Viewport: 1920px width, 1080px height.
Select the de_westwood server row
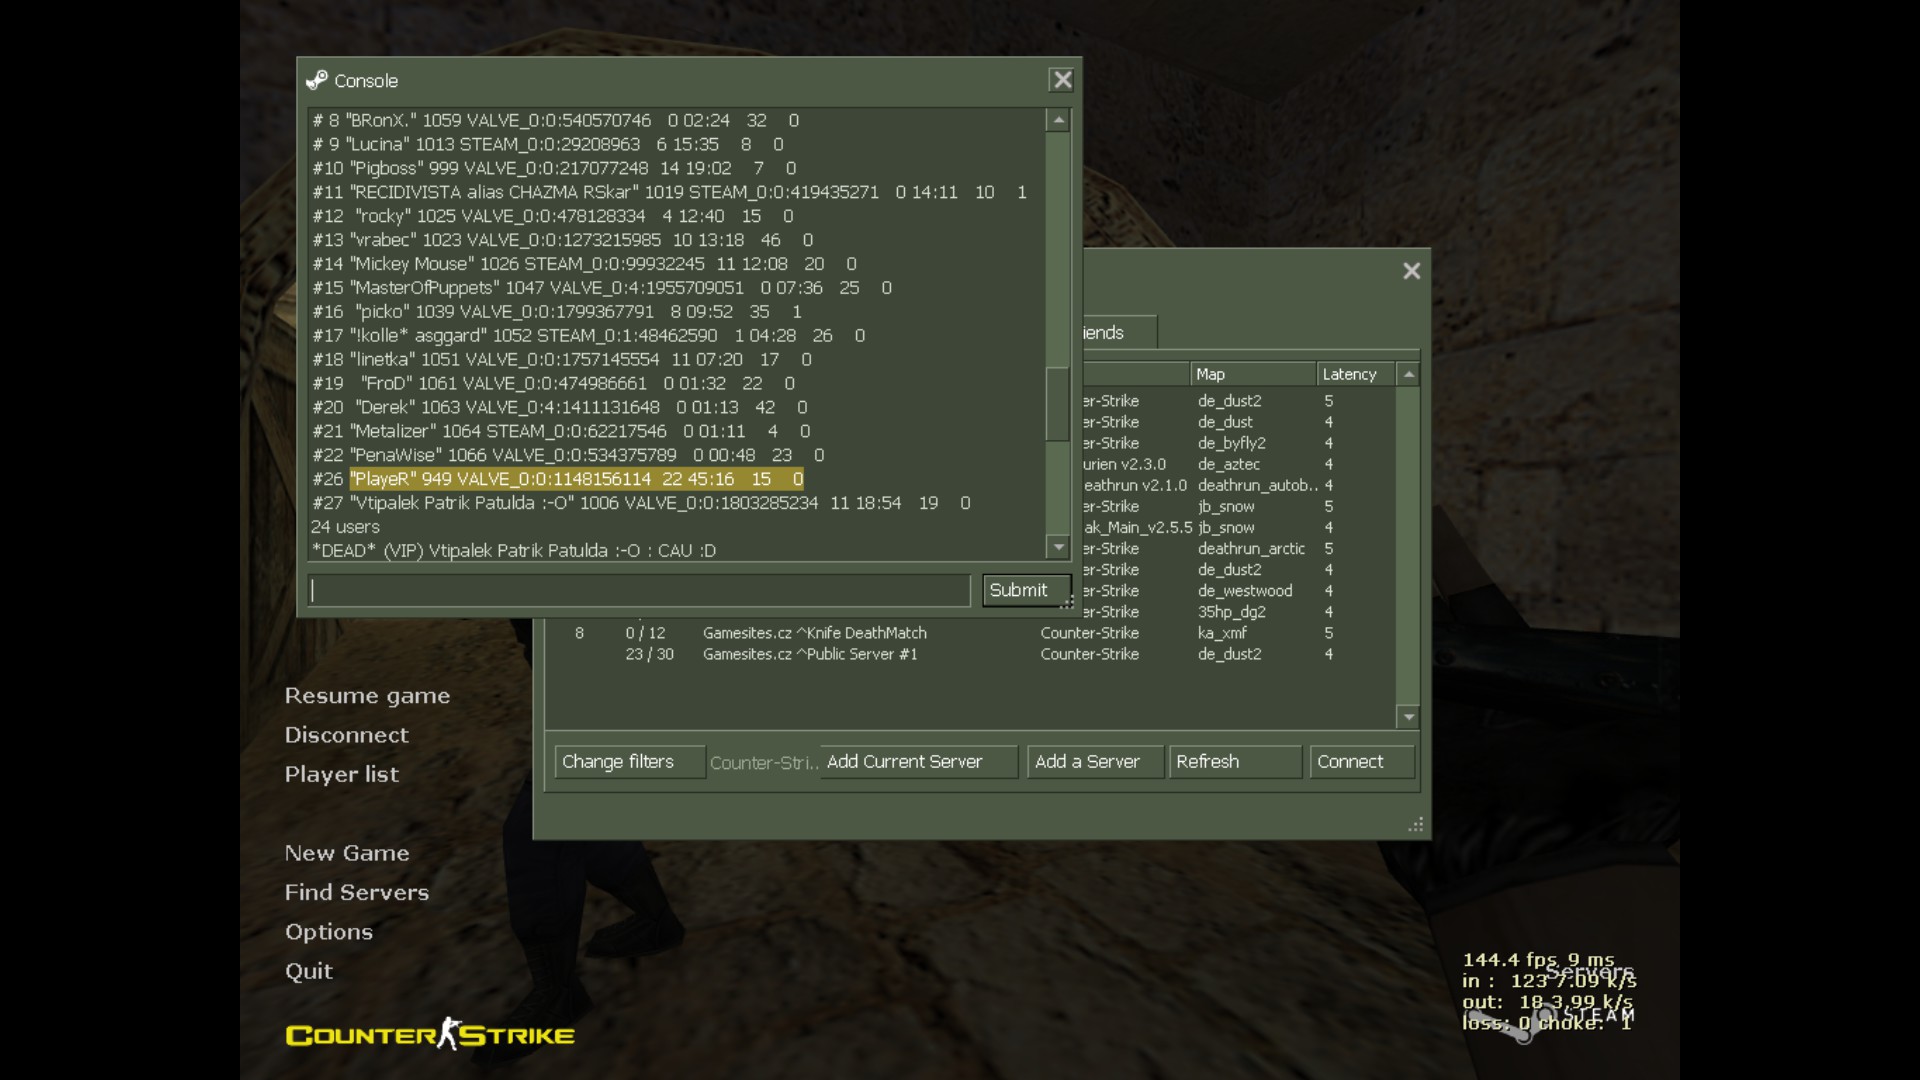pyautogui.click(x=1238, y=591)
